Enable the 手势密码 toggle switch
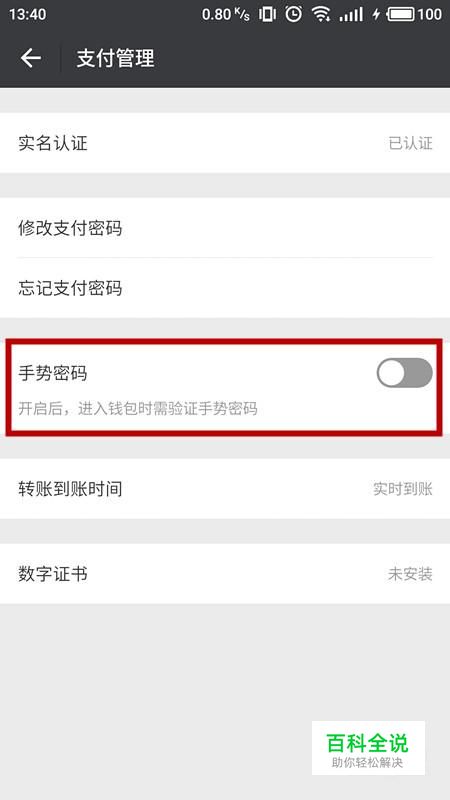450x800 pixels. coord(405,372)
